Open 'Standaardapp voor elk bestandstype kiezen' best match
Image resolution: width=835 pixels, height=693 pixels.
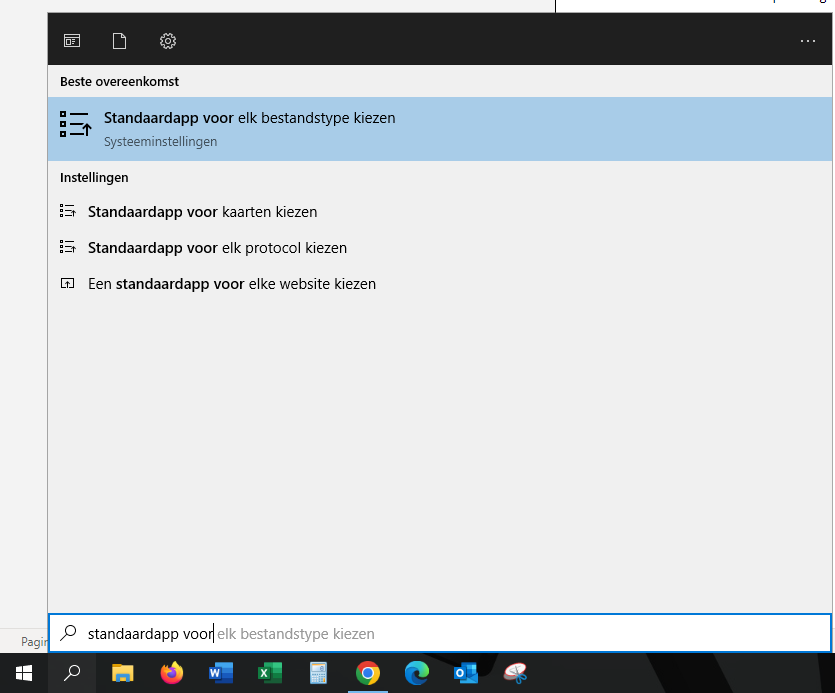coord(249,128)
